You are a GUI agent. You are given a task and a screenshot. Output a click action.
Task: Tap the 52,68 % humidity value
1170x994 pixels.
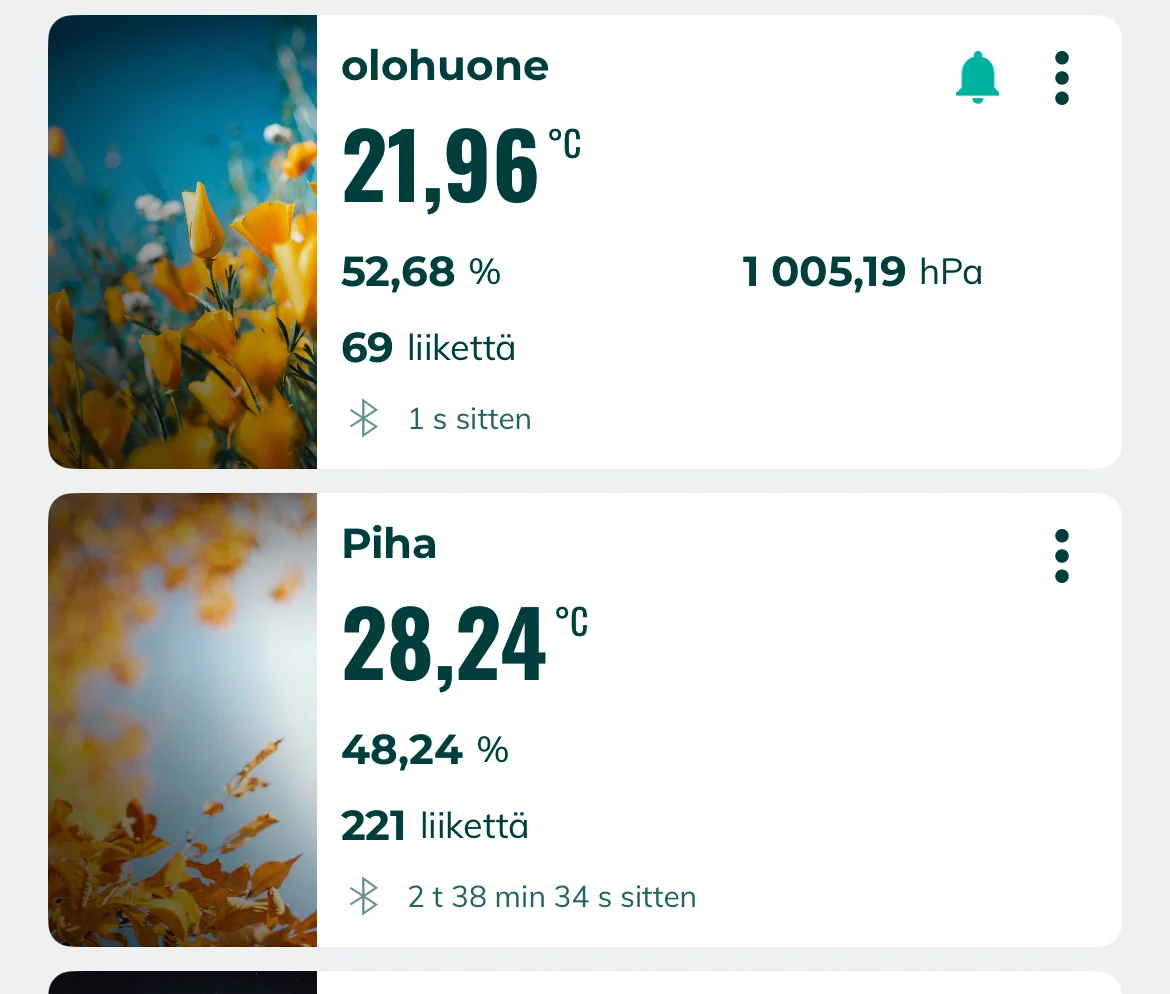421,271
